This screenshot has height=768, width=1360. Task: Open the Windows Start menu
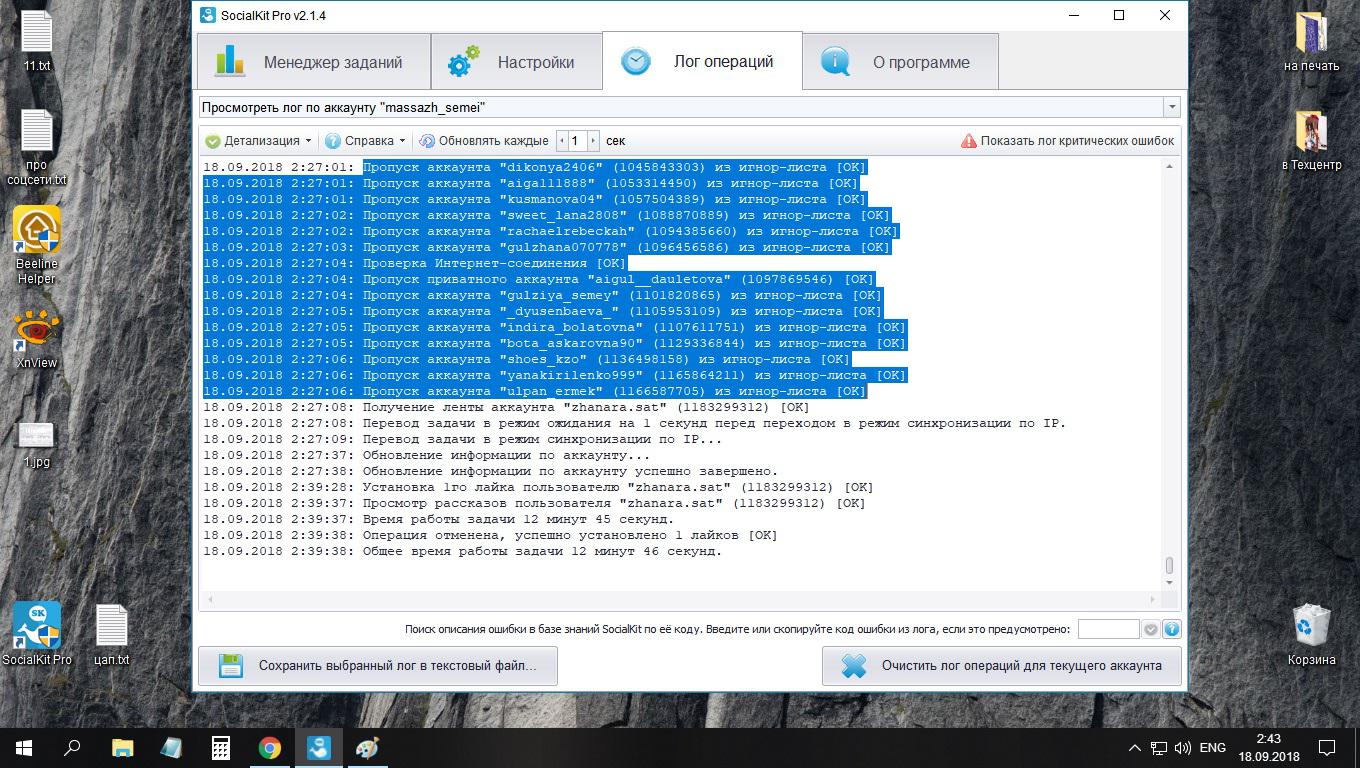click(24, 747)
